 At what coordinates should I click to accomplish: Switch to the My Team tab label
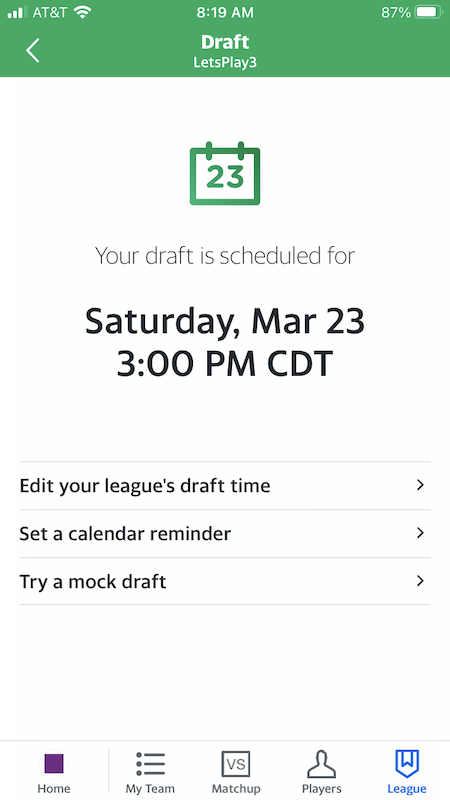click(x=150, y=788)
